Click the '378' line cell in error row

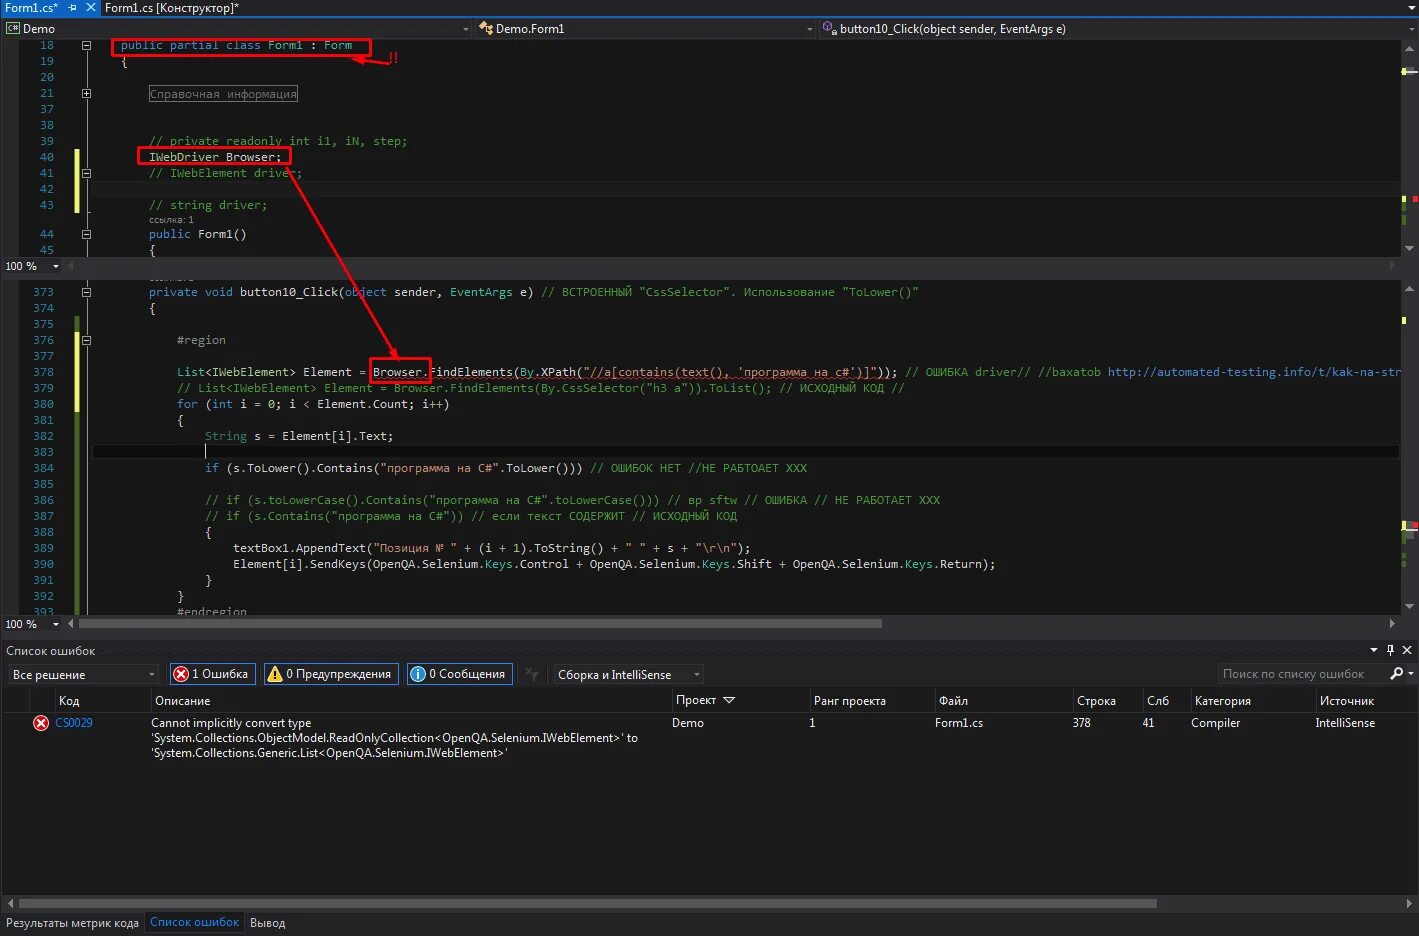[1082, 723]
